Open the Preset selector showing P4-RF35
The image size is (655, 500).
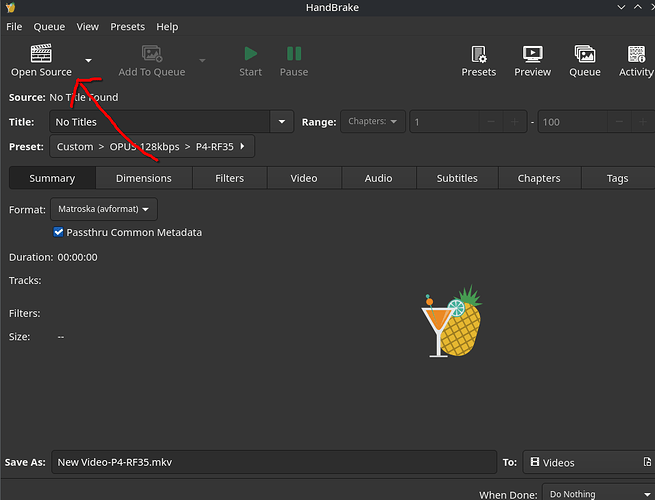click(x=152, y=147)
